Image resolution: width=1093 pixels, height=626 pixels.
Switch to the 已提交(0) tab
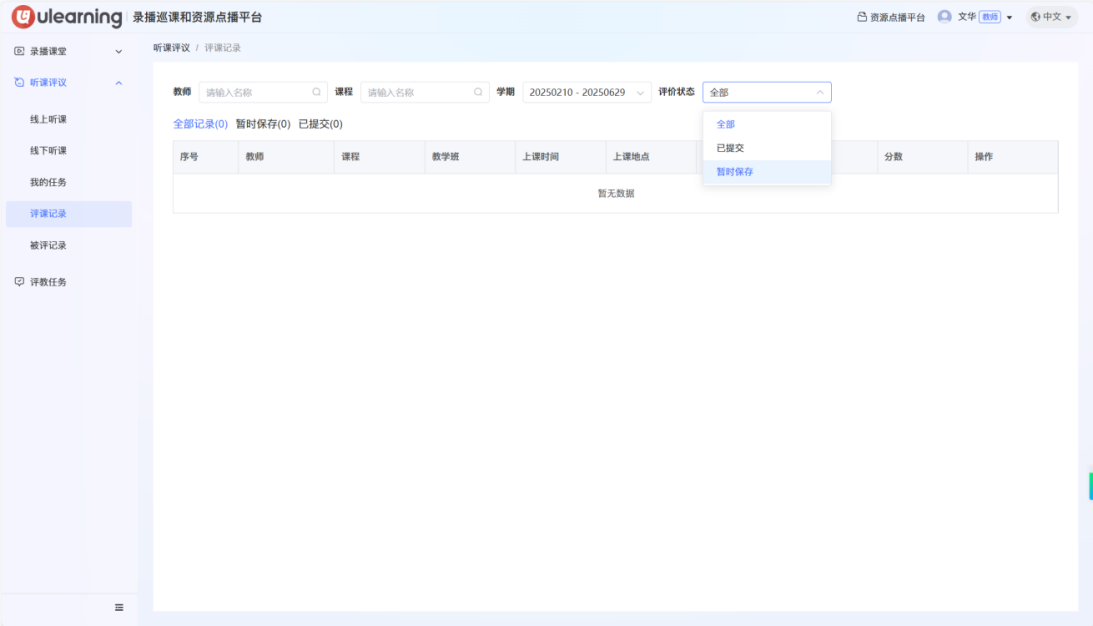[x=320, y=124]
